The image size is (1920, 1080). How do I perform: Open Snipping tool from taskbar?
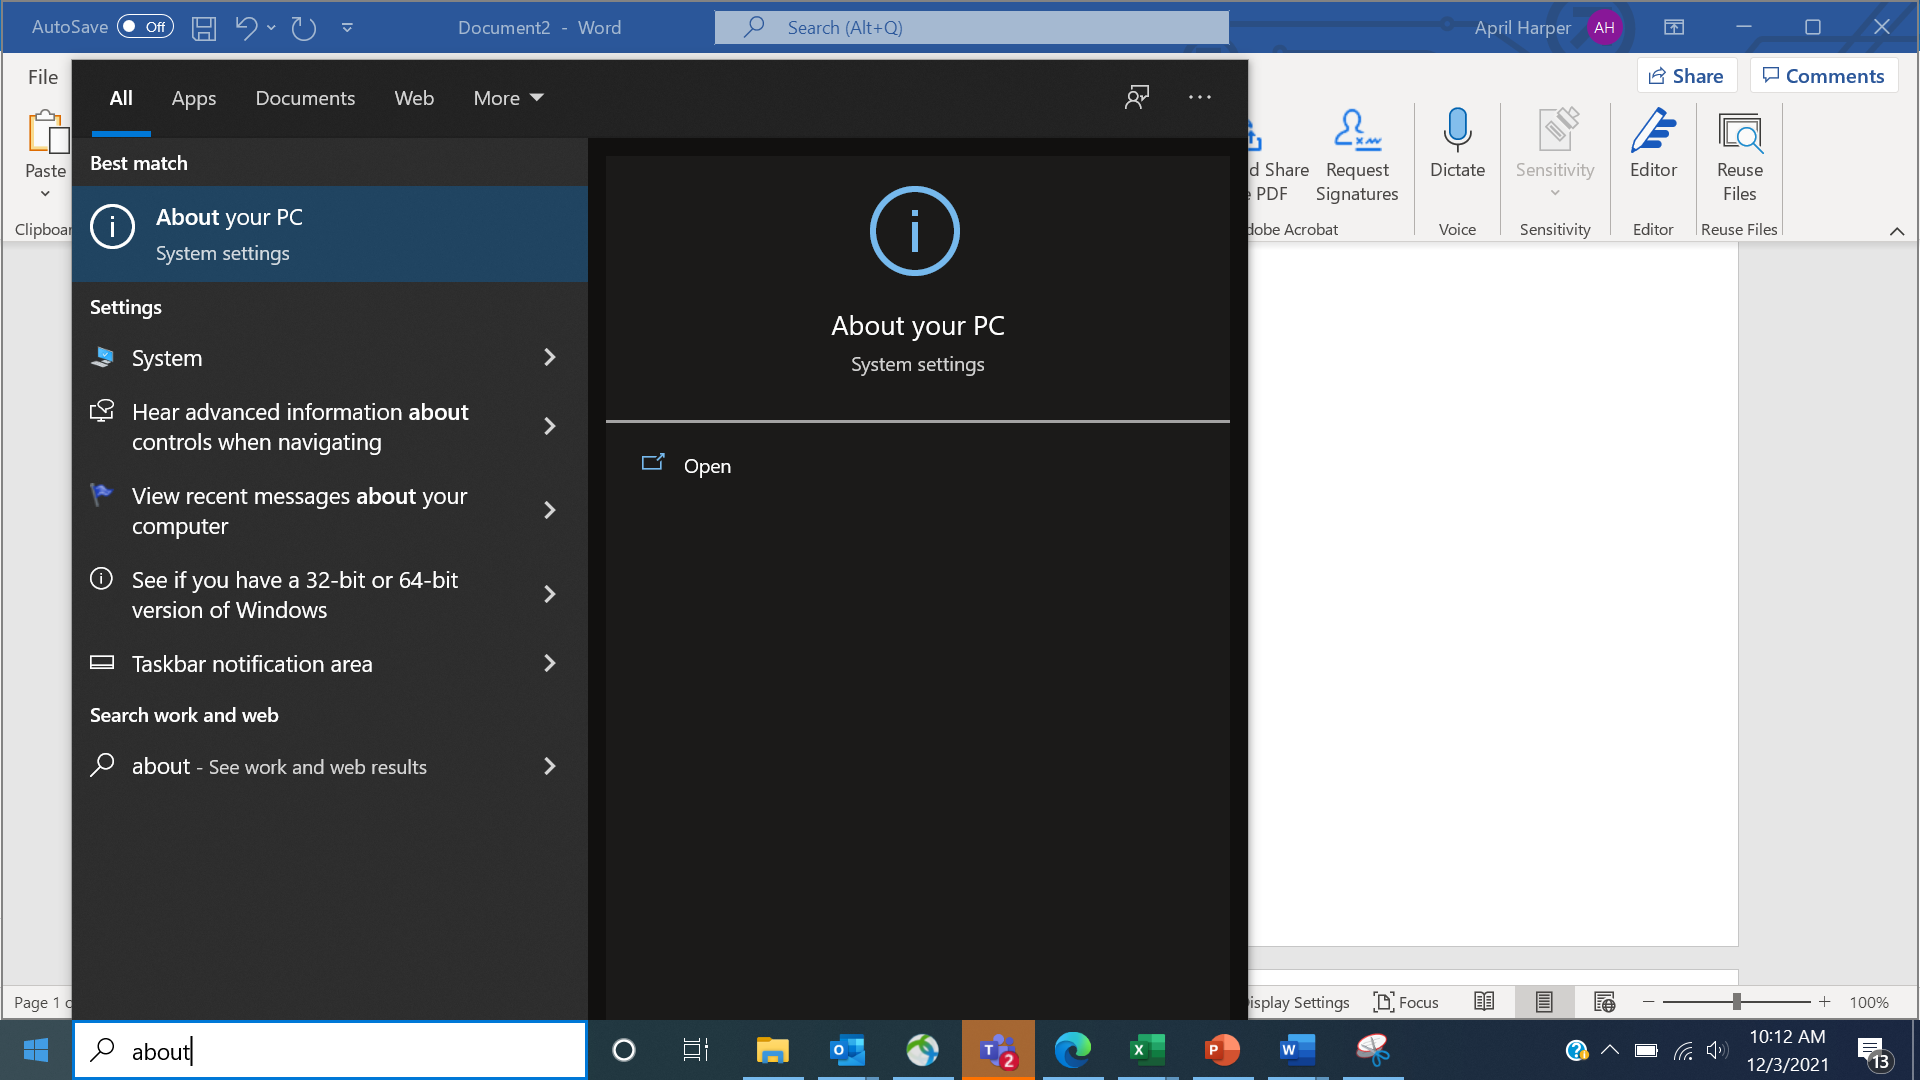[x=1372, y=1050]
